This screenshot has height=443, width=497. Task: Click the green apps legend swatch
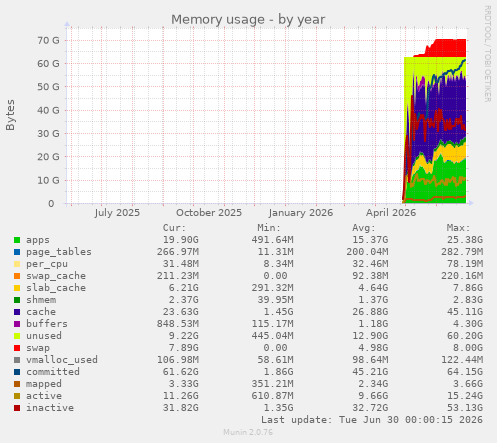point(17,240)
